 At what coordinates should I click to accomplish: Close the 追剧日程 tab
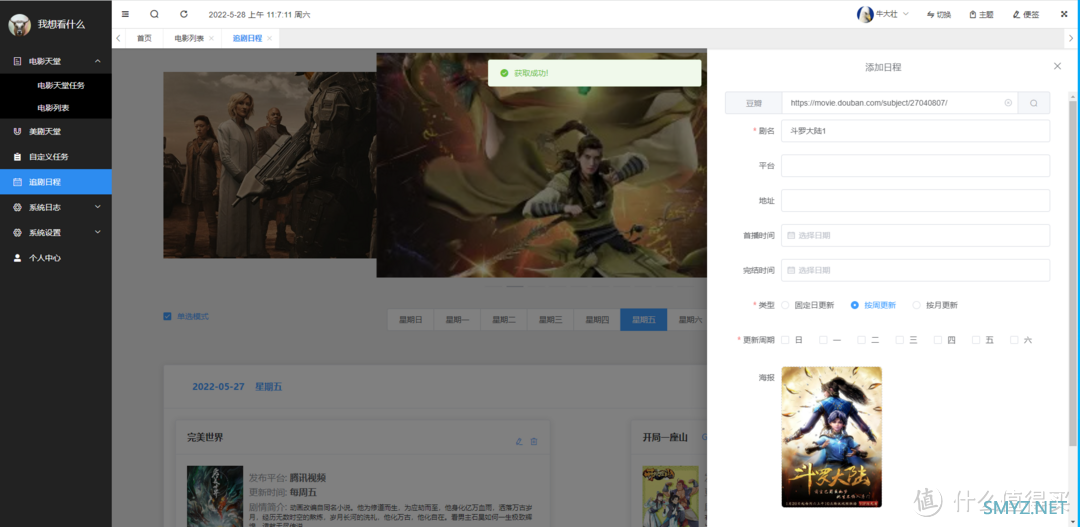(x=269, y=39)
